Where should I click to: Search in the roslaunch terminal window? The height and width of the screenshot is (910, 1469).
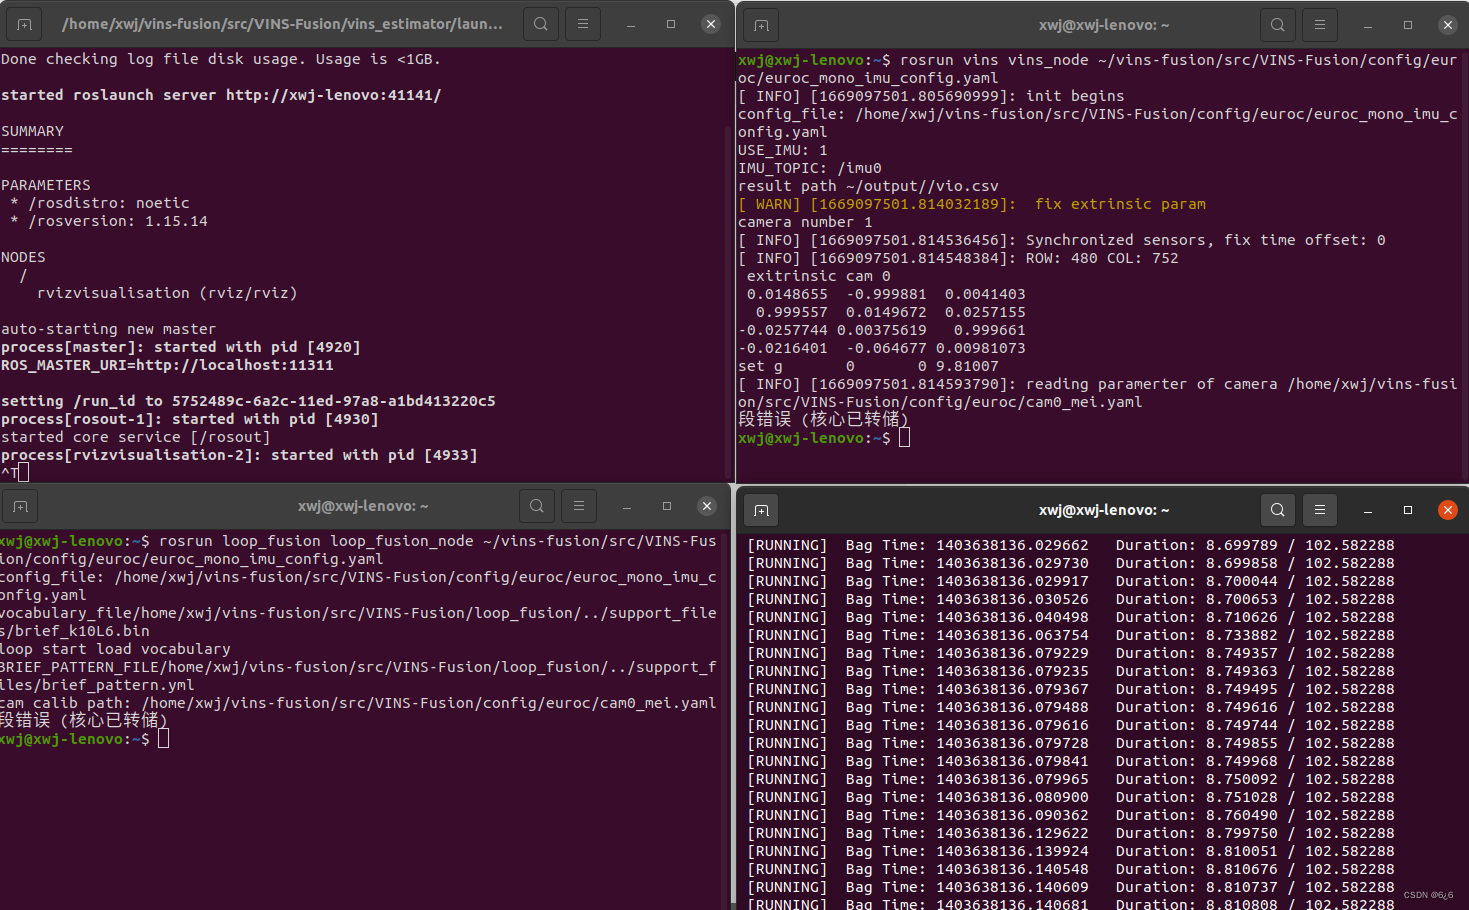point(541,24)
